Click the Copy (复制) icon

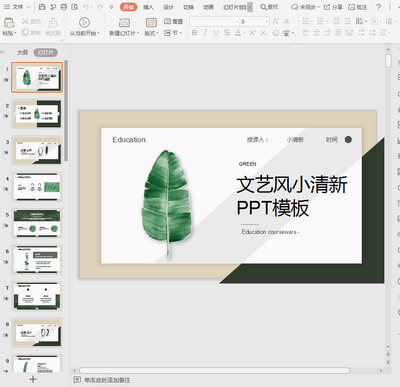(x=25, y=33)
